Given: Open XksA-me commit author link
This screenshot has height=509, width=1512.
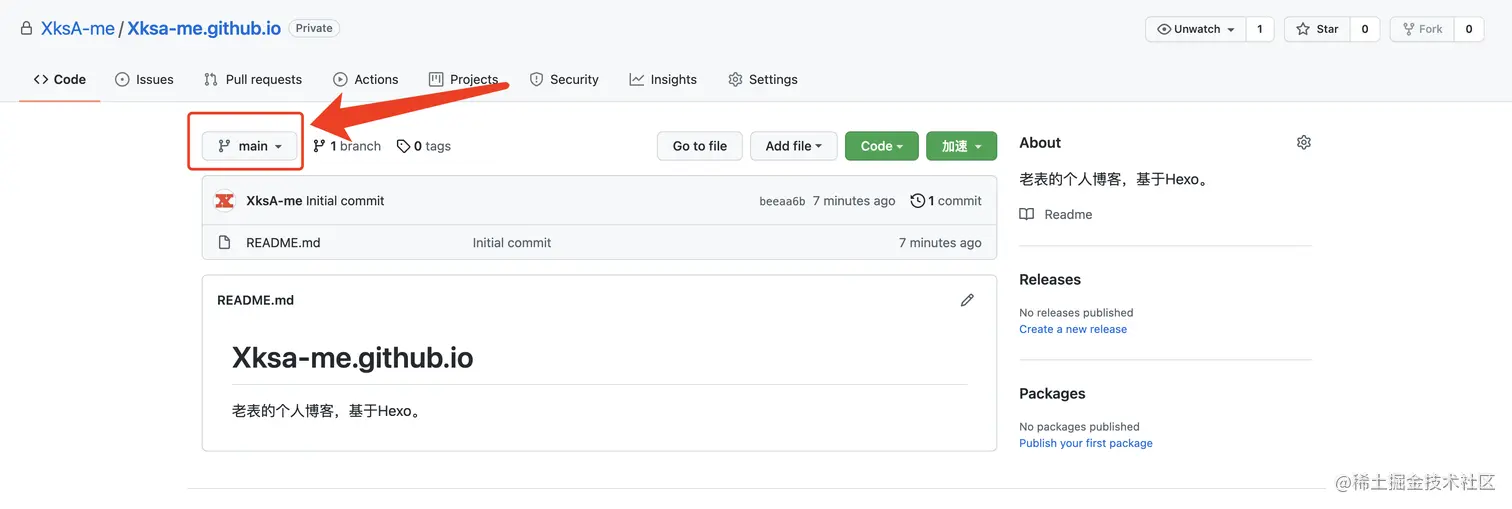Looking at the screenshot, I should [274, 201].
